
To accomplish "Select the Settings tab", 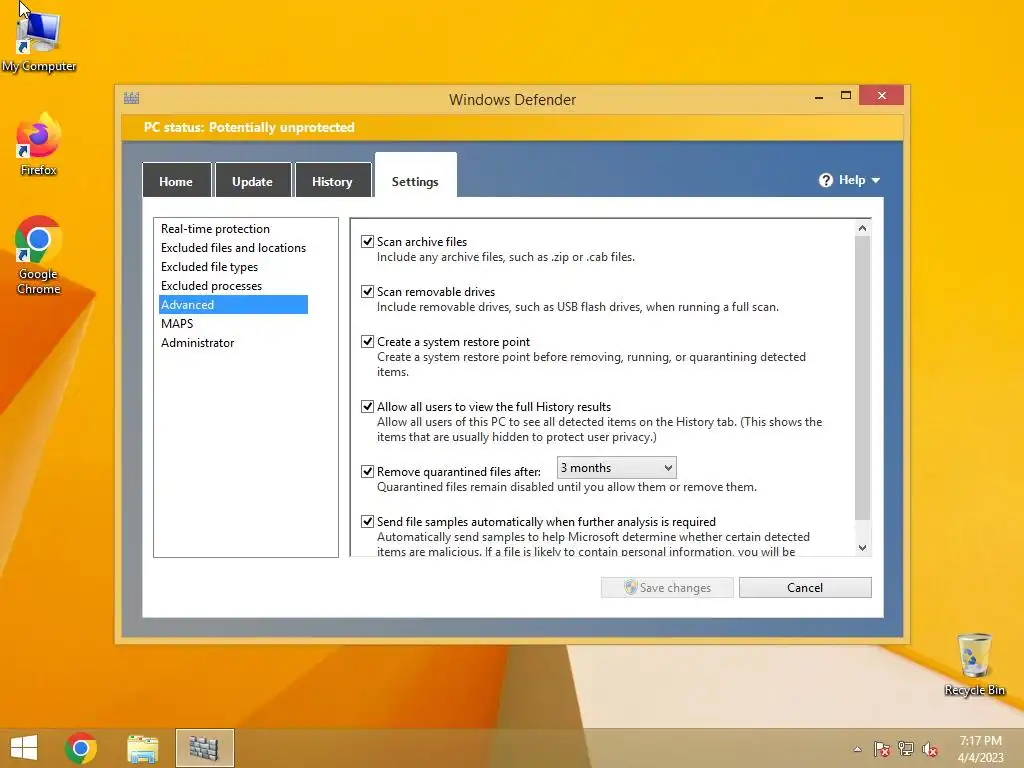I will tap(415, 176).
